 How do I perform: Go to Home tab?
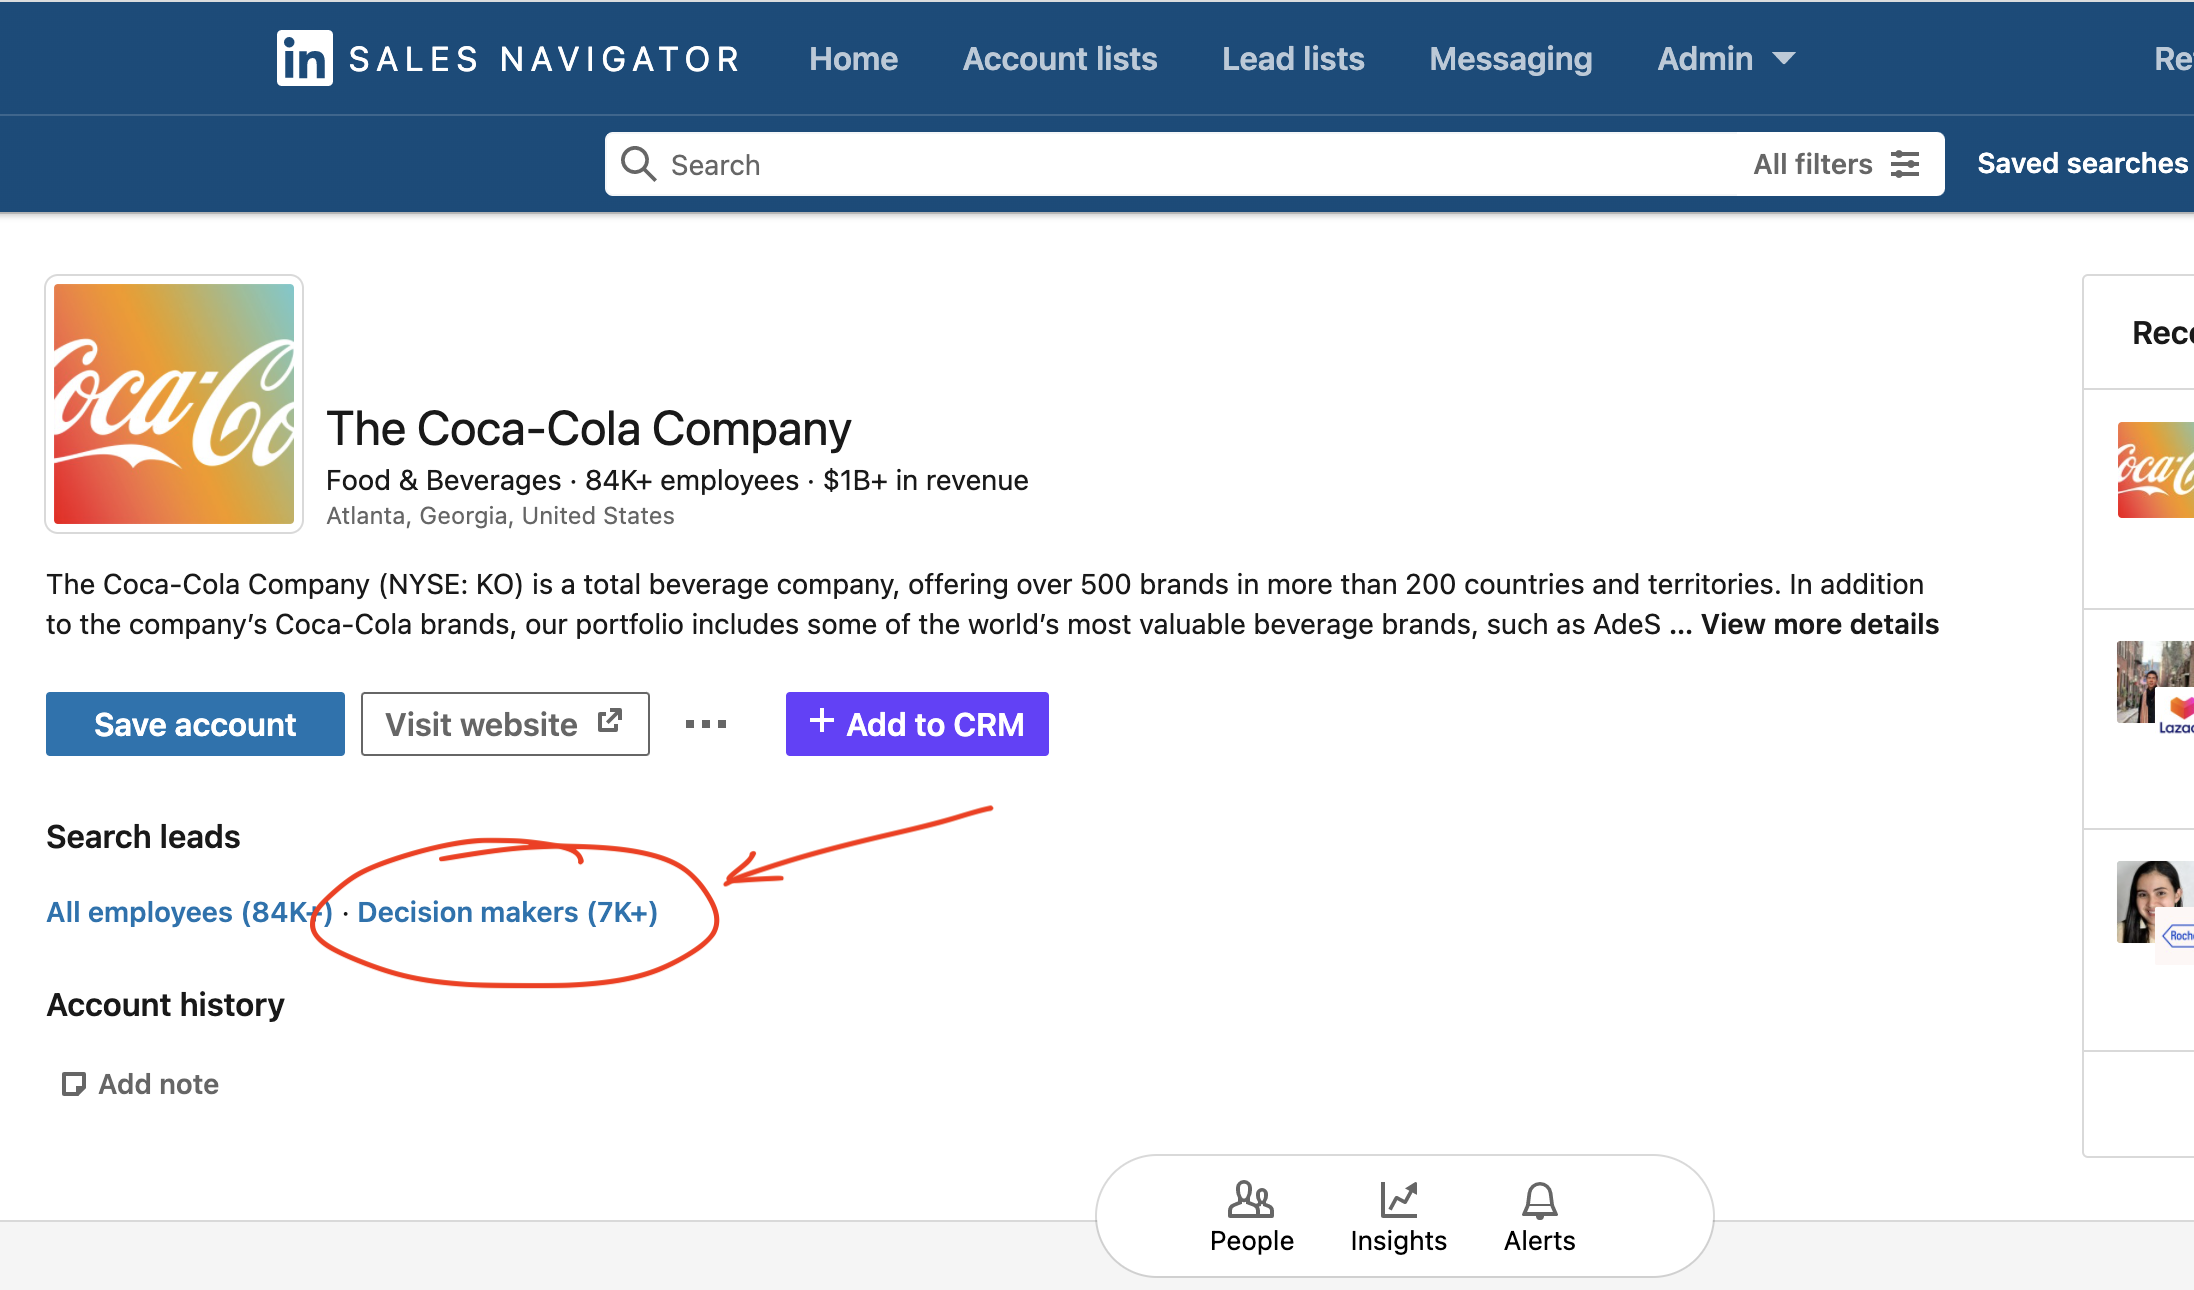pos(853,59)
